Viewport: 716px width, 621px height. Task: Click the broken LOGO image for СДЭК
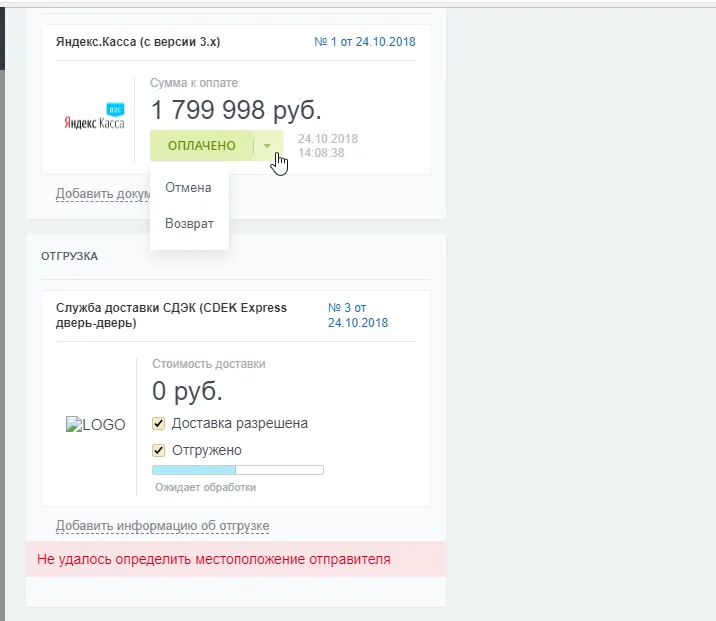click(95, 424)
